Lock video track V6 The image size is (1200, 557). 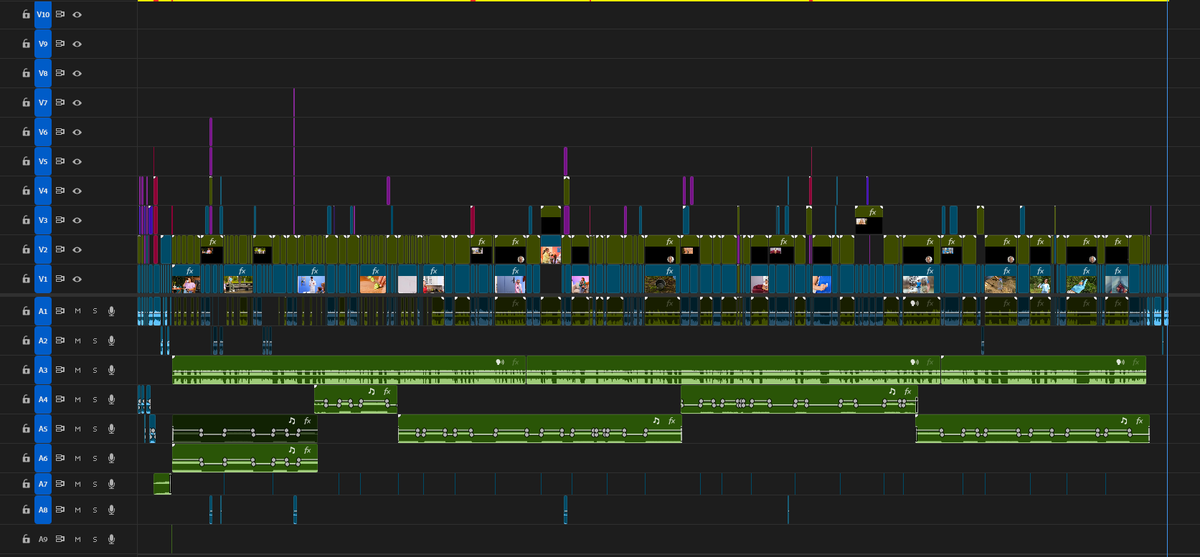(26, 132)
